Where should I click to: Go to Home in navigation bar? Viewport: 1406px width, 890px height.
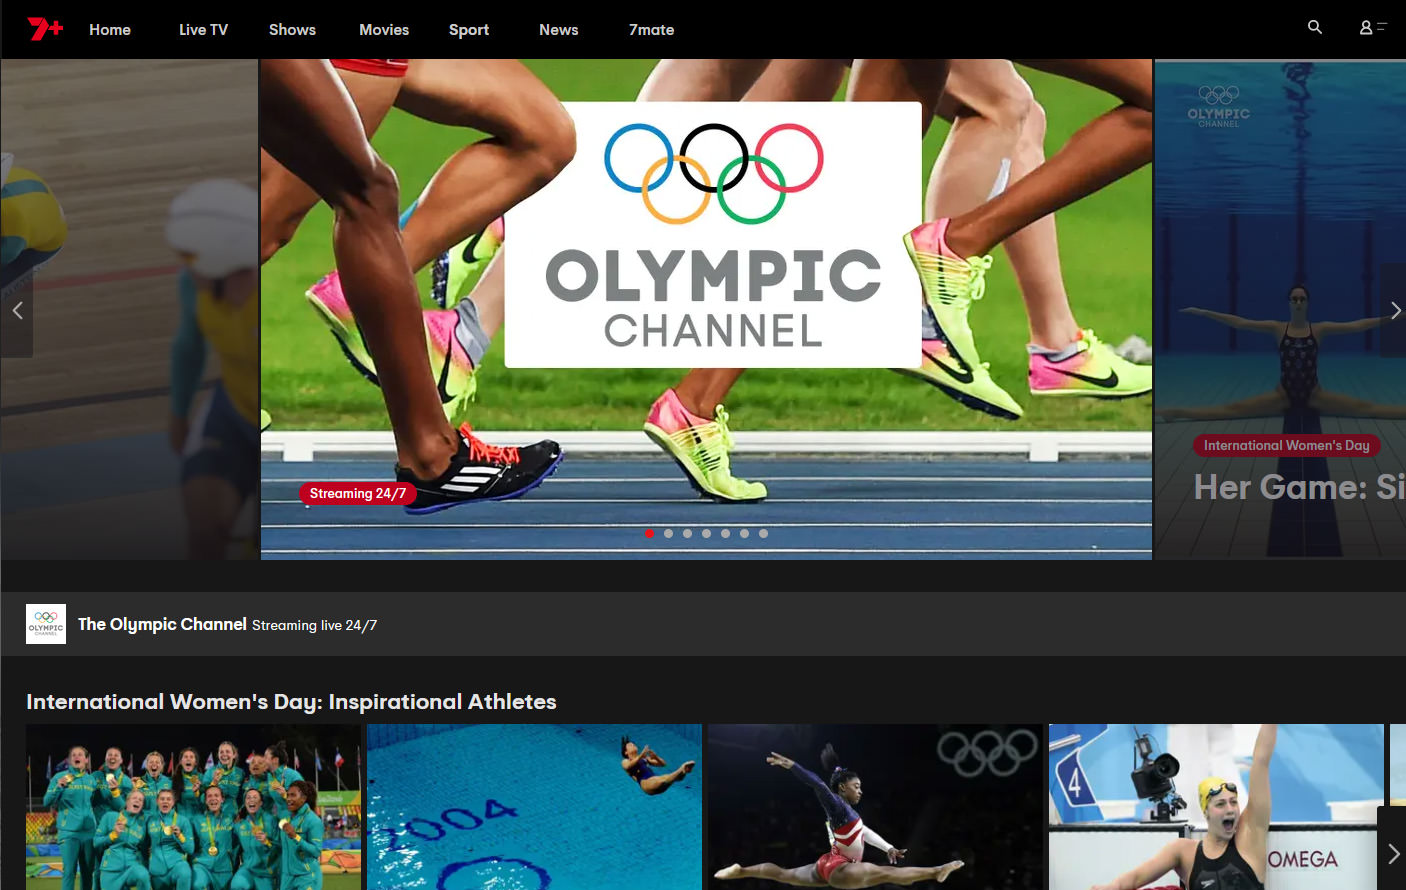point(110,30)
